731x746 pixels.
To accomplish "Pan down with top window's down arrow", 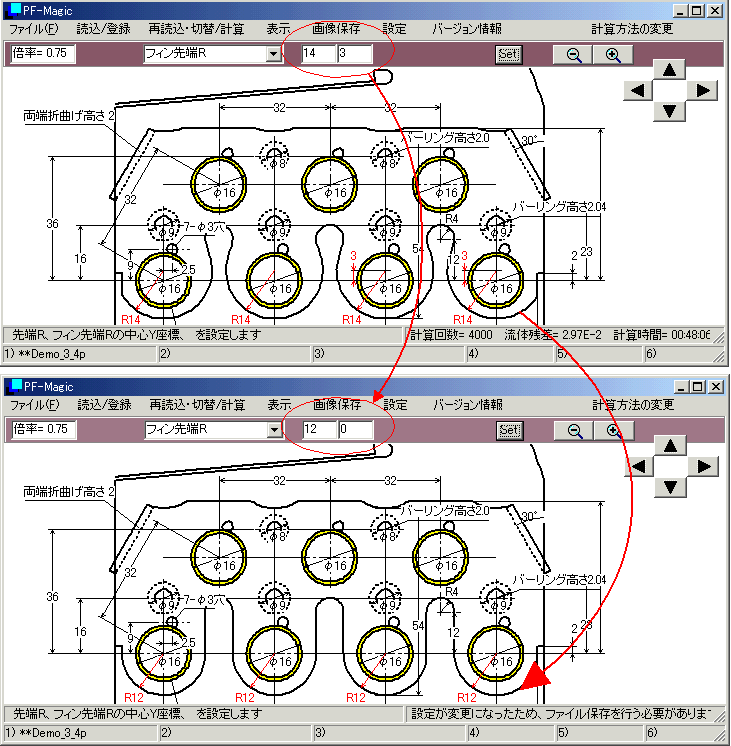I will pos(669,111).
